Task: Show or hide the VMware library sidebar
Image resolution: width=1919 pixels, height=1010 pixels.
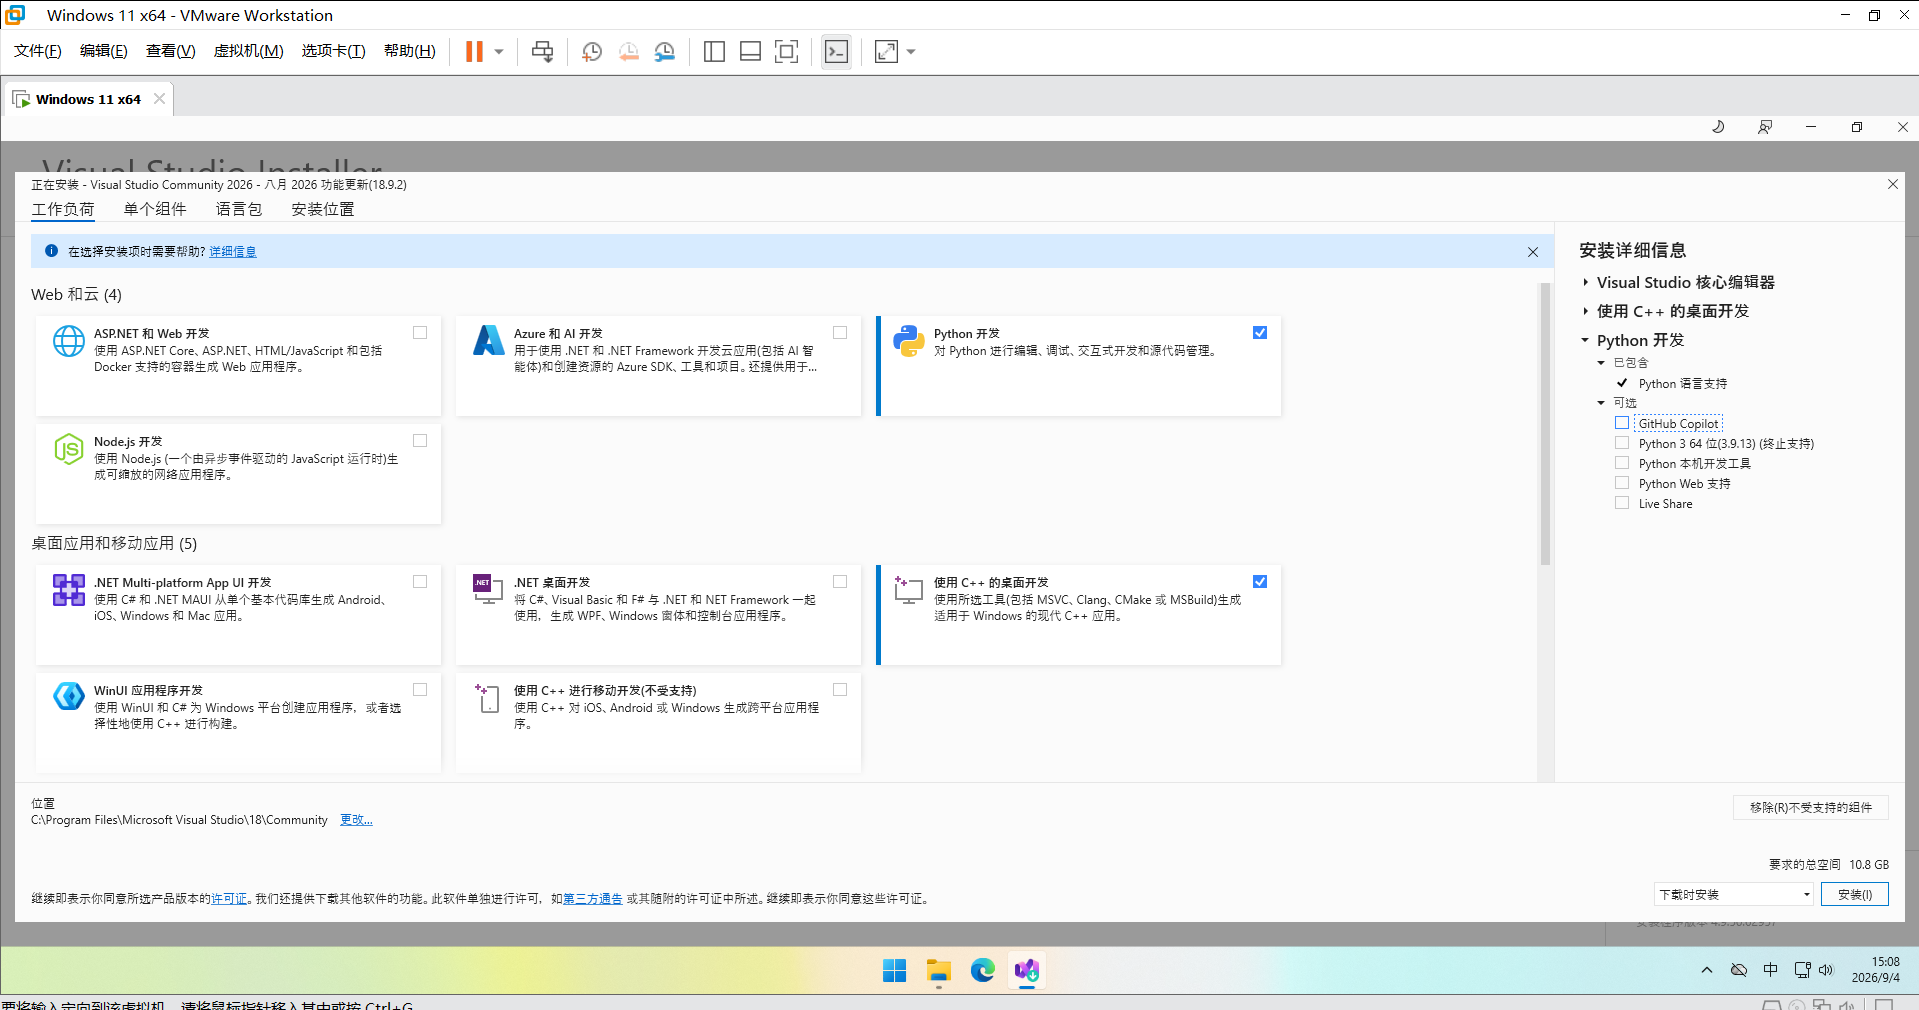Action: (714, 51)
